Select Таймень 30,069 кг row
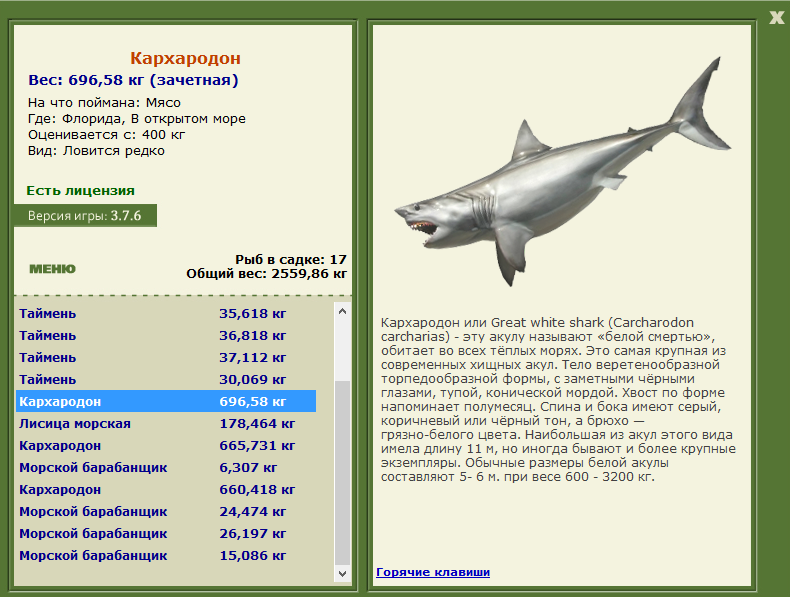This screenshot has height=597, width=790. (x=166, y=380)
